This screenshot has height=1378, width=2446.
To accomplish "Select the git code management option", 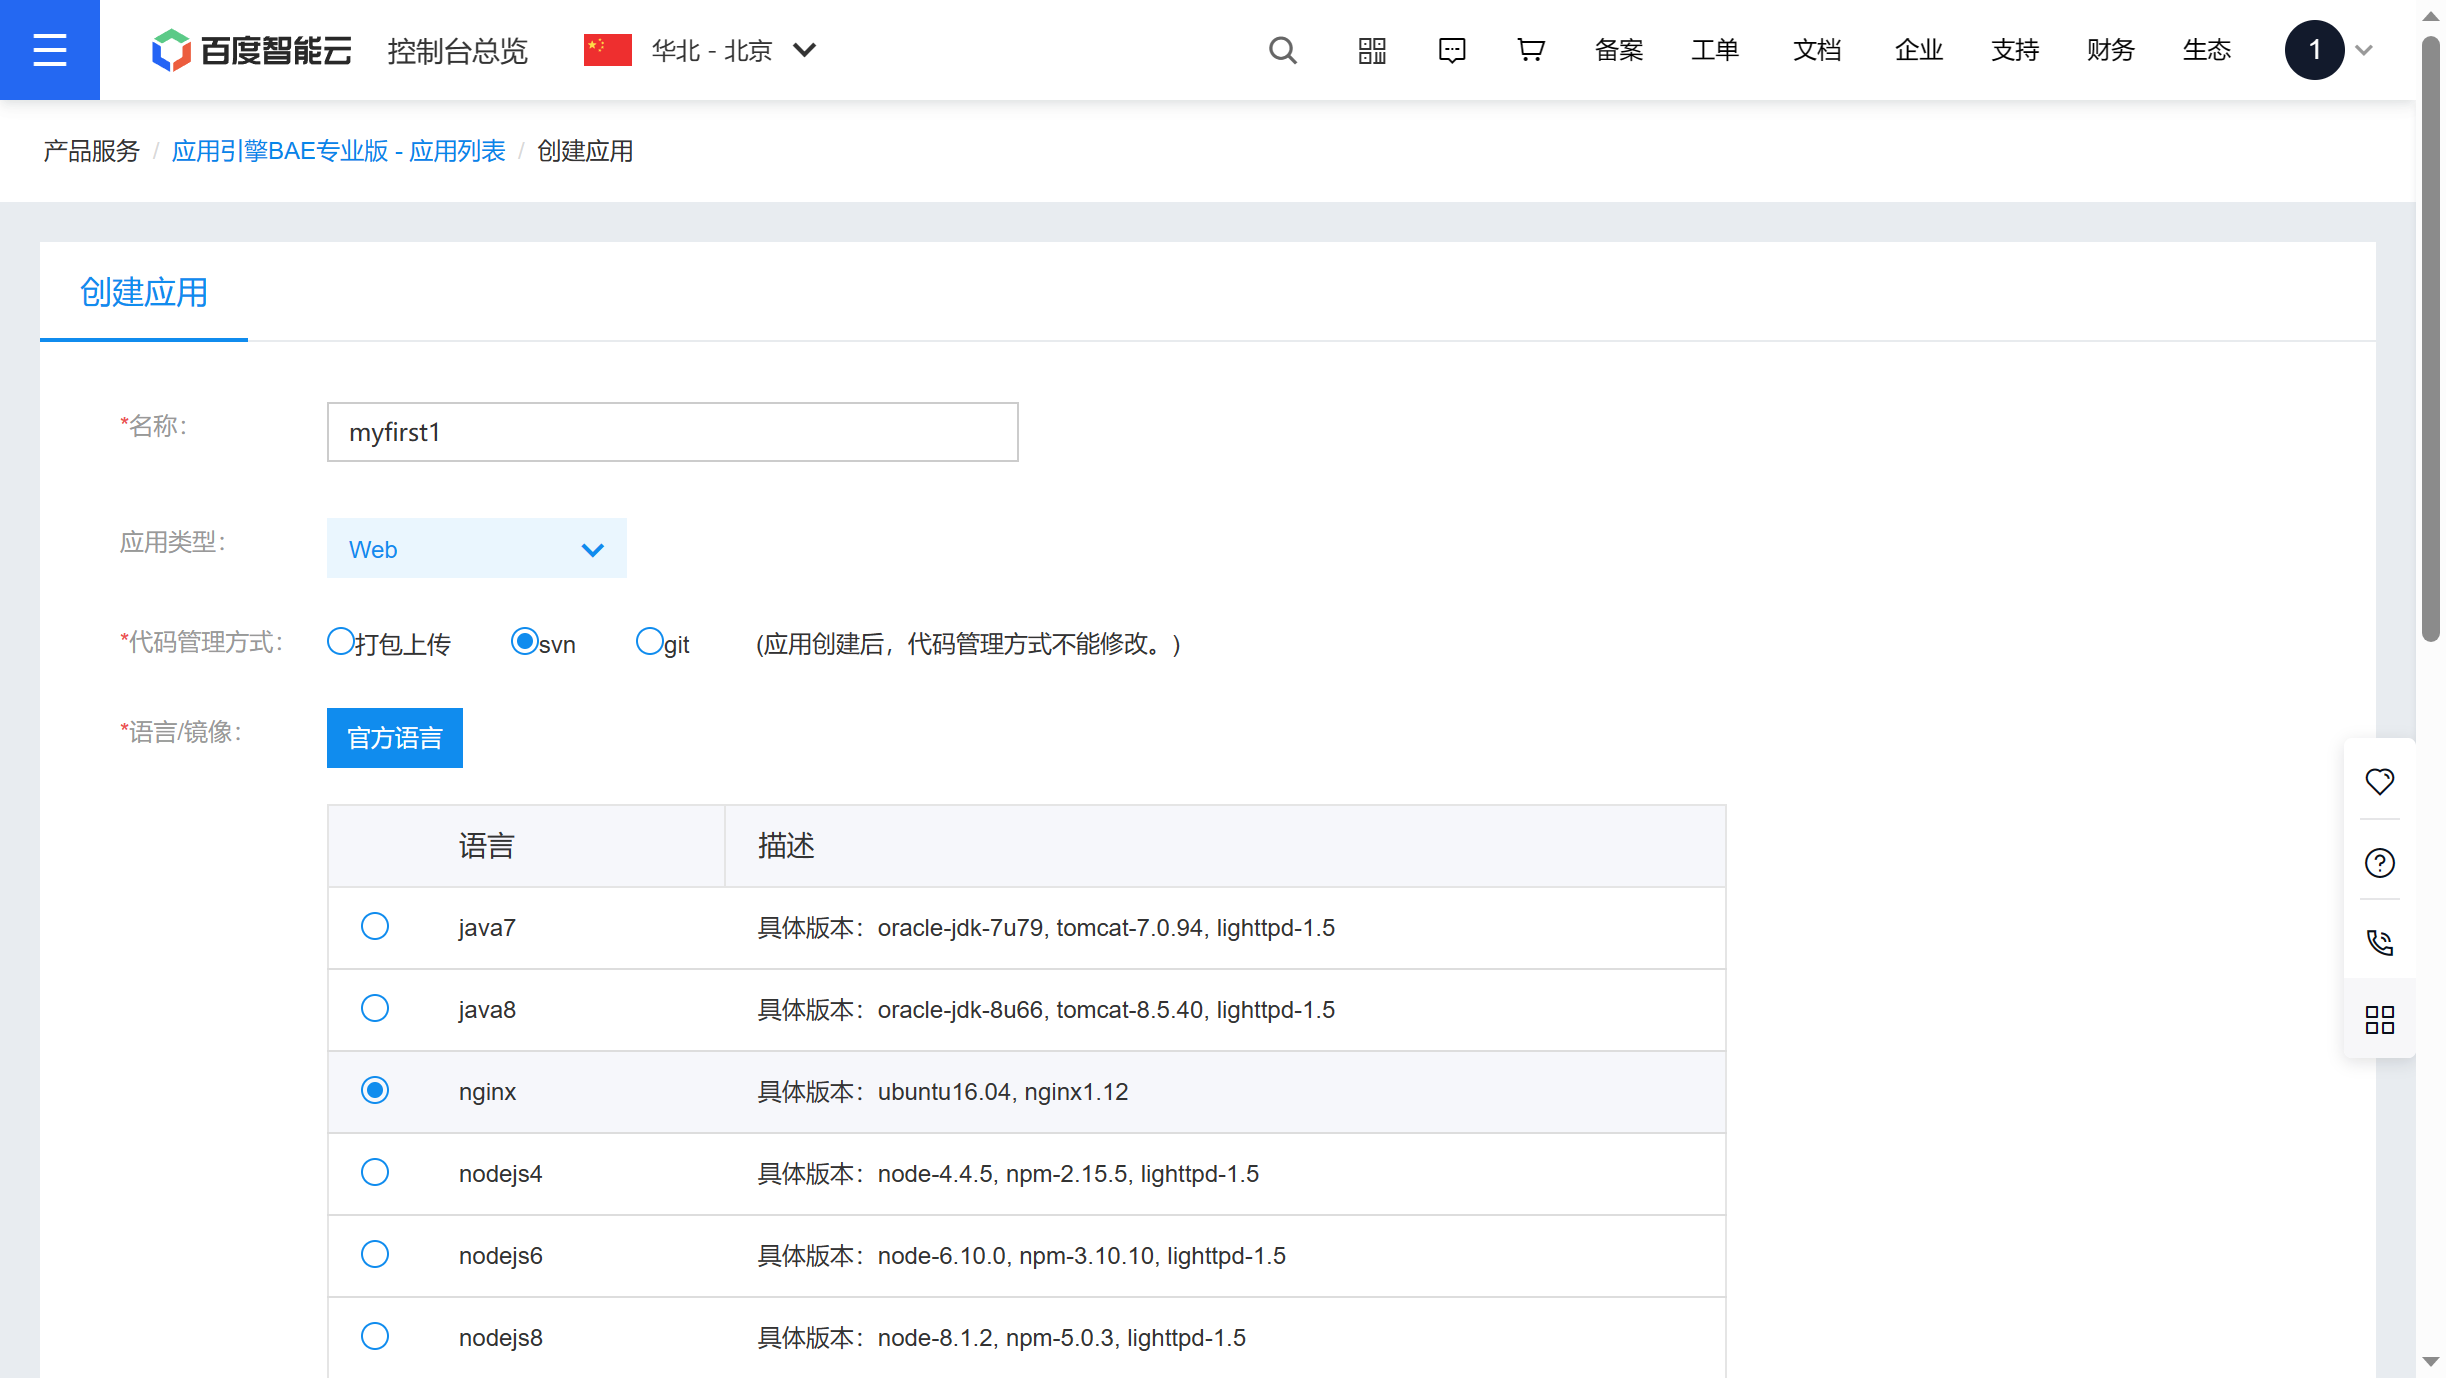I will click(x=650, y=641).
